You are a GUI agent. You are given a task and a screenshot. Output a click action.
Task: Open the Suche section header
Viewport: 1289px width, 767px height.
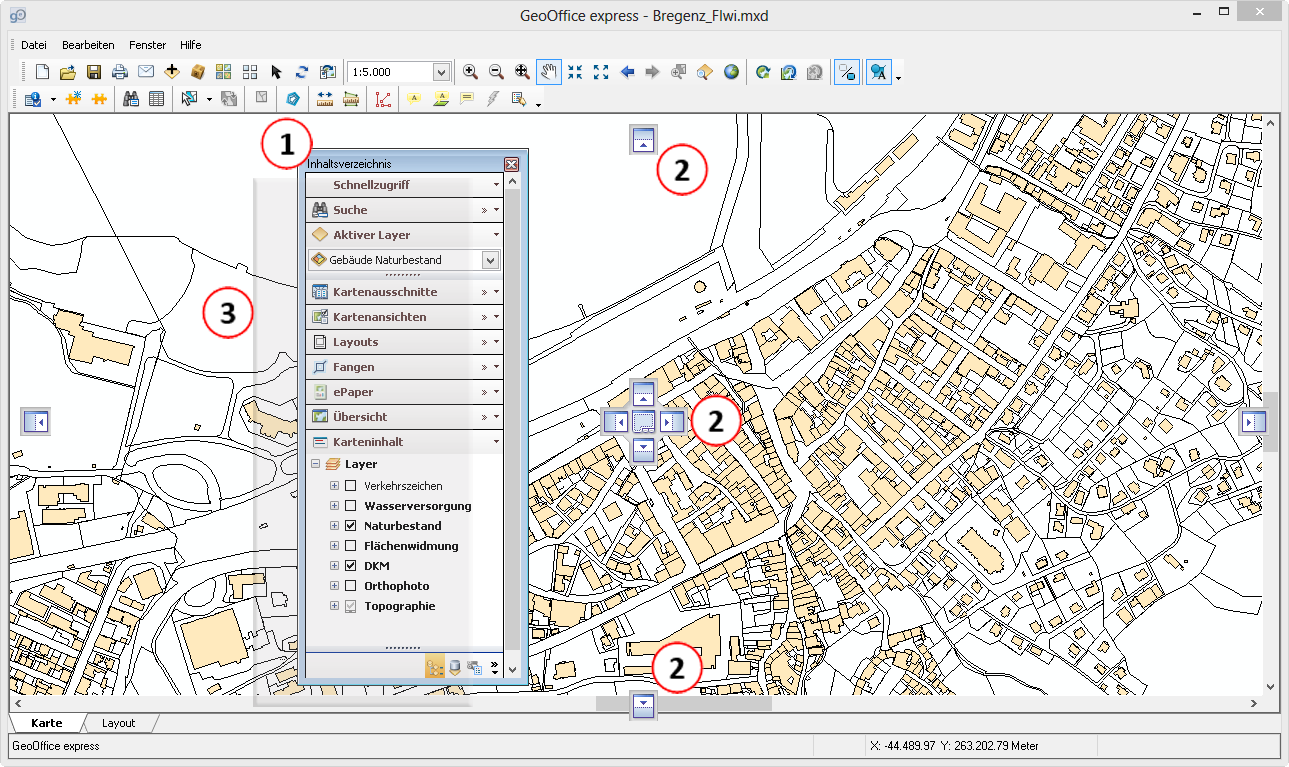[350, 210]
